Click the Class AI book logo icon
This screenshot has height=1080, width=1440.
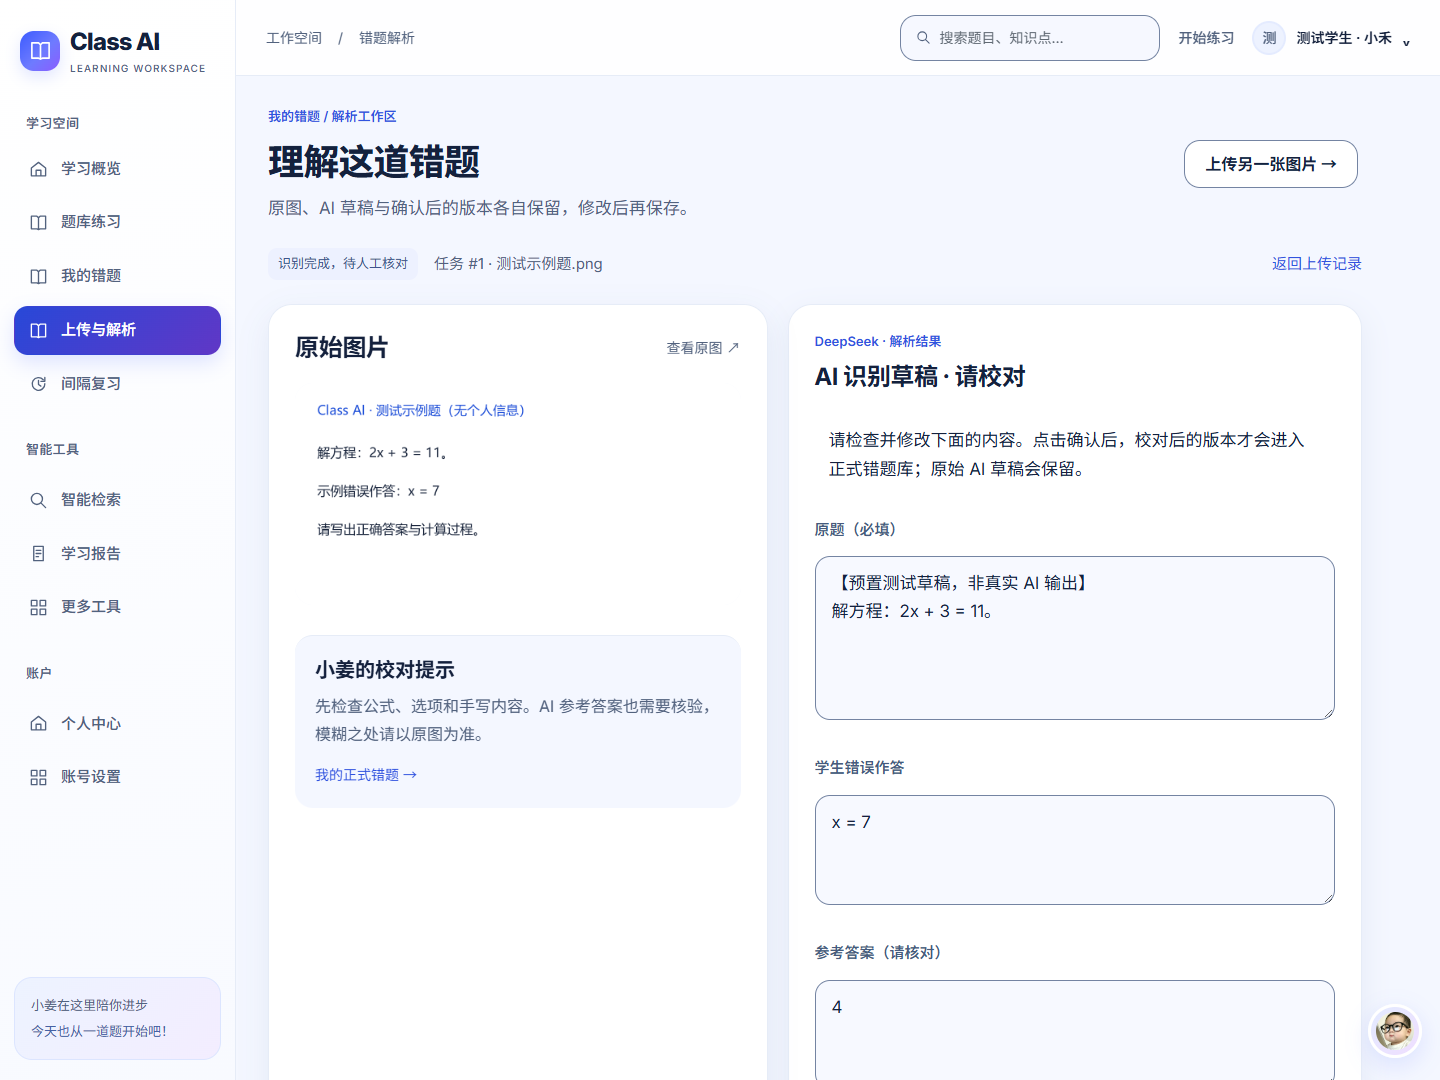[40, 51]
